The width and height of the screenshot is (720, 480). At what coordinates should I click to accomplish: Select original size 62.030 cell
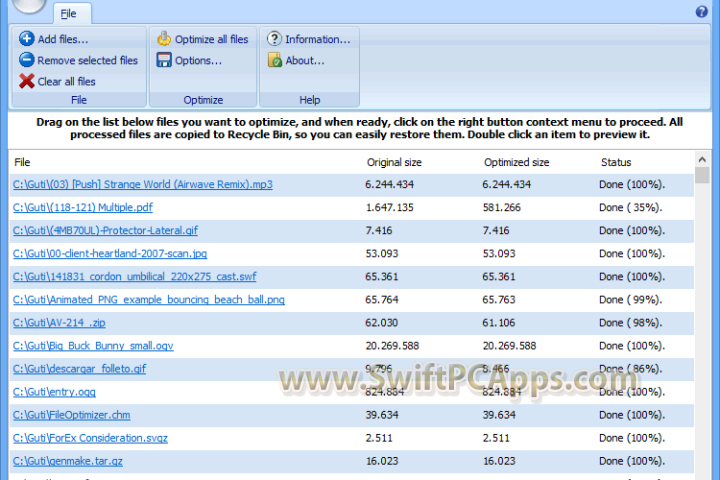click(x=382, y=323)
